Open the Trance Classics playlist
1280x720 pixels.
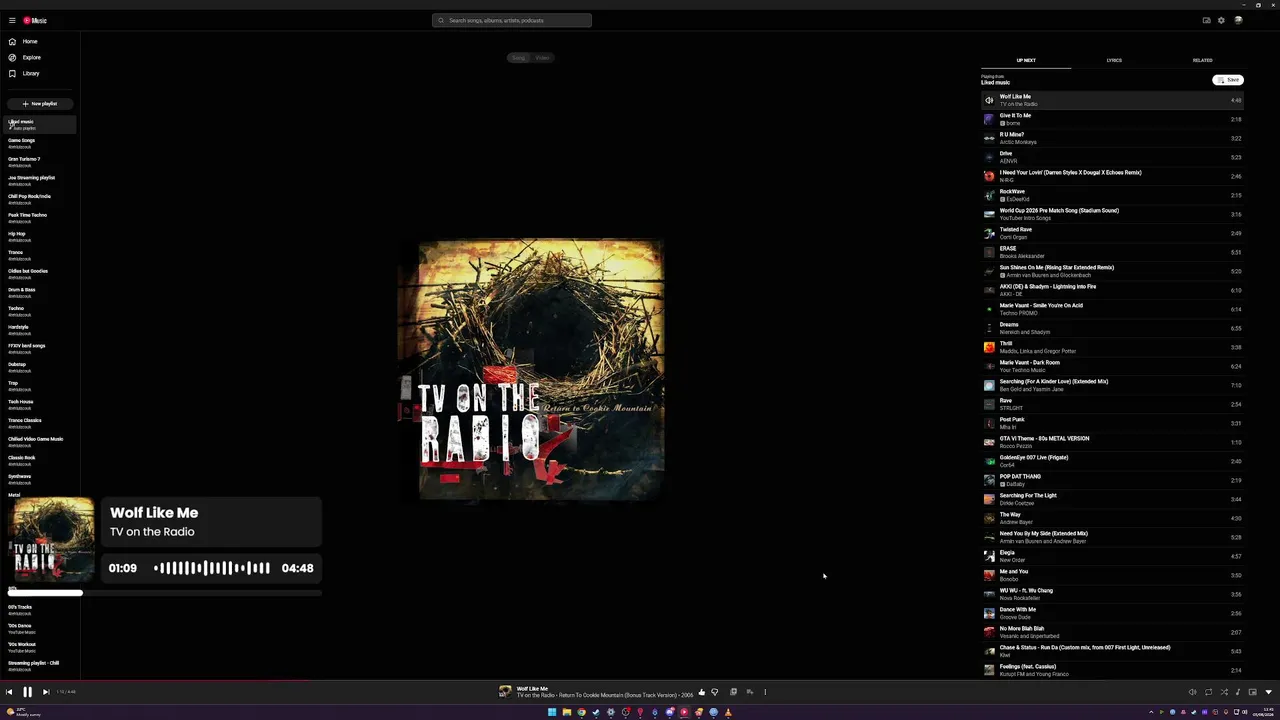tap(40, 423)
